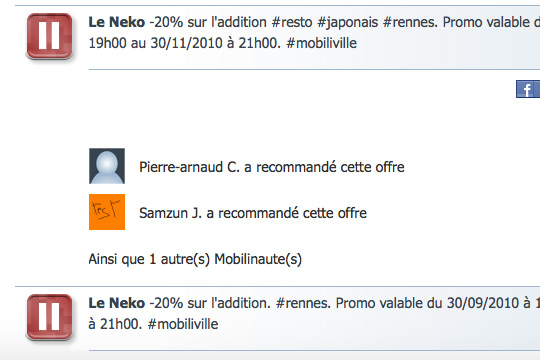Click the -20% sur l'addition. text in the bottom offer
The width and height of the screenshot is (540, 360).
pyautogui.click(x=210, y=304)
